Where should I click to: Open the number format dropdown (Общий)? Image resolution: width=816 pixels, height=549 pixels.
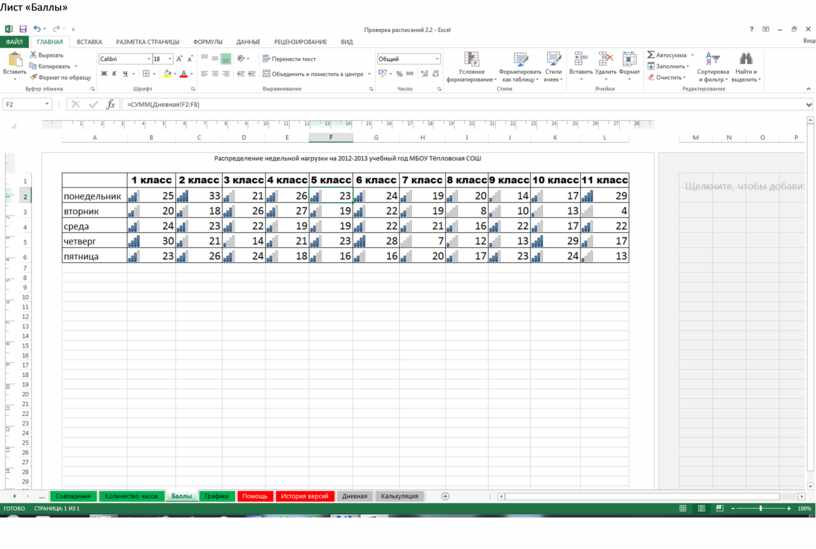coord(436,59)
